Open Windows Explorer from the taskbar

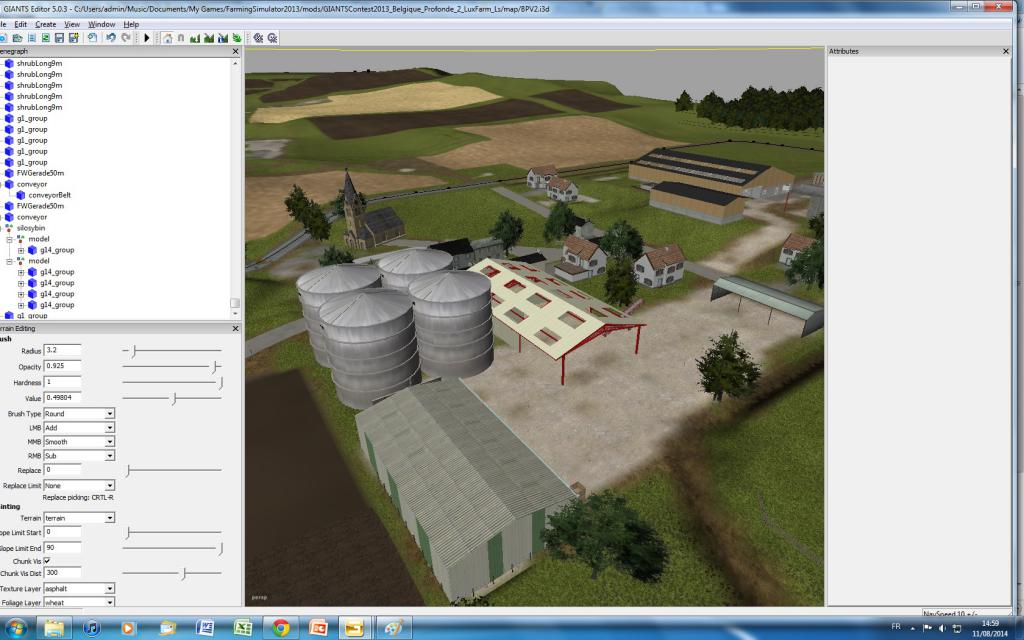(x=54, y=628)
